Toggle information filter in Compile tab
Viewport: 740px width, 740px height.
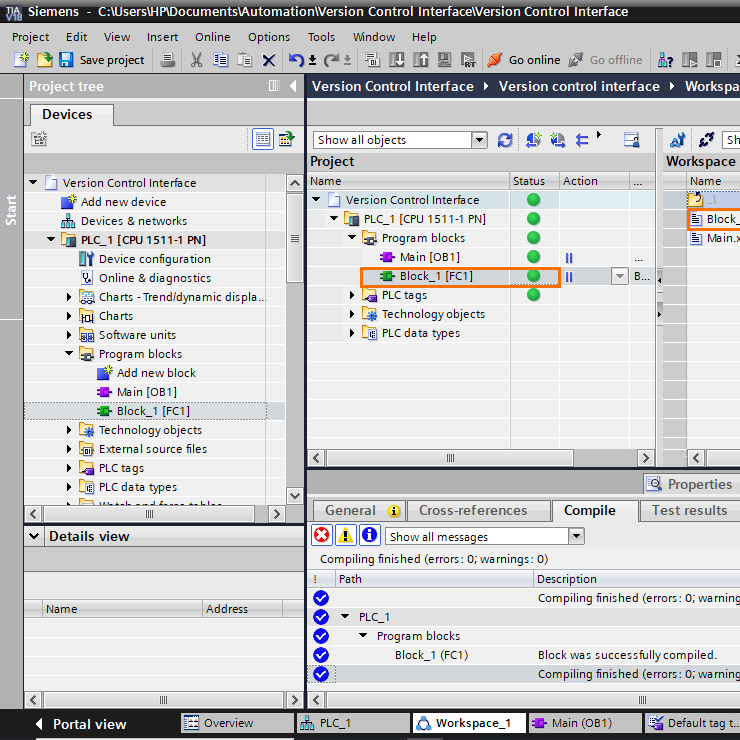[x=370, y=535]
